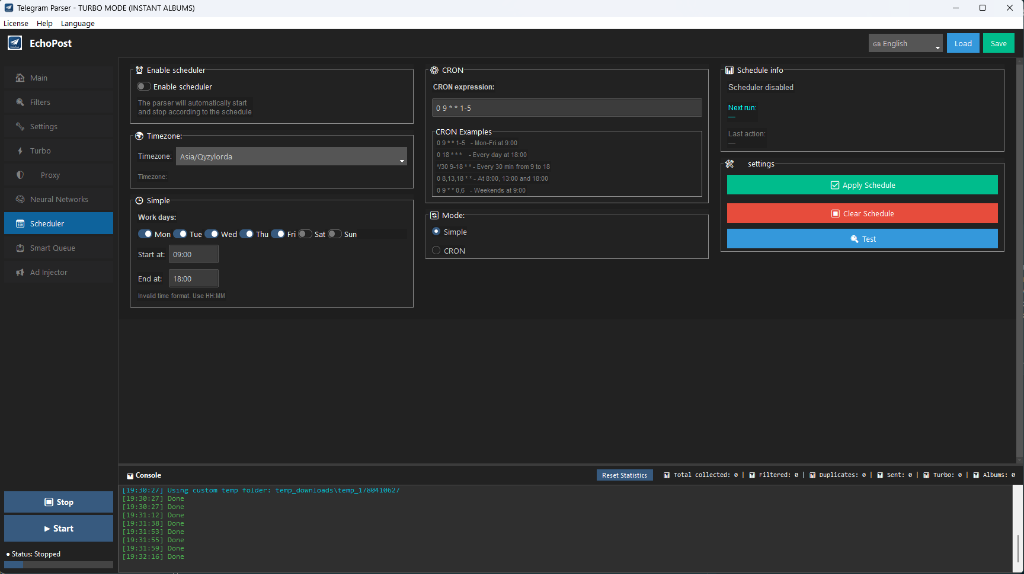Click the Load button
Screen dimensions: 1024x574
coord(963,43)
